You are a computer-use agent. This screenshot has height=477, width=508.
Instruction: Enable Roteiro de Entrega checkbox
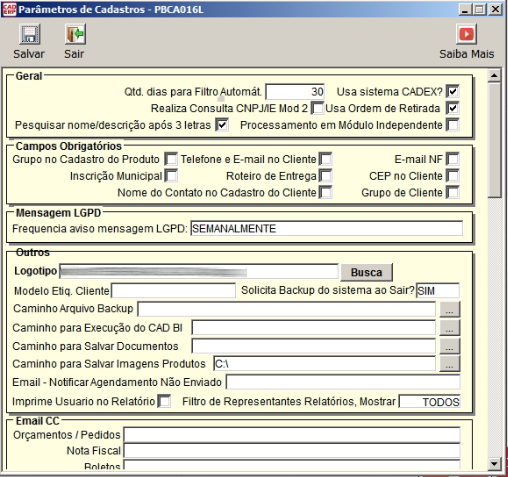(326, 176)
